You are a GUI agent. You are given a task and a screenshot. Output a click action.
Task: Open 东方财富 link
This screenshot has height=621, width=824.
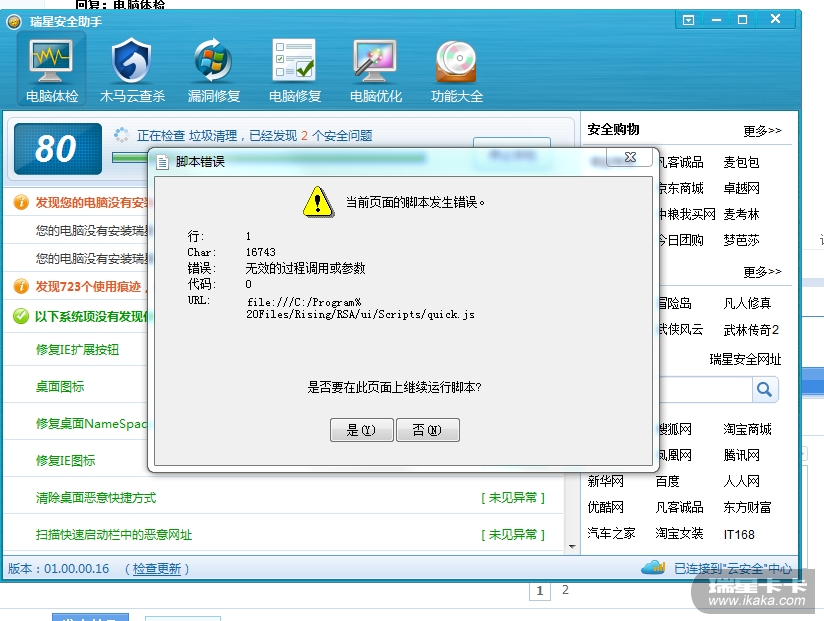747,507
